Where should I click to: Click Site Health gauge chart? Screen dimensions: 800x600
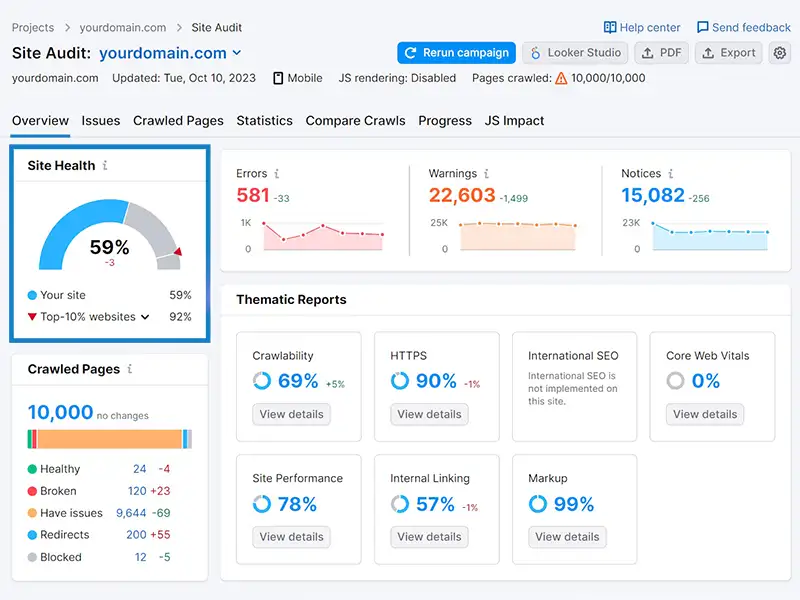click(x=110, y=235)
